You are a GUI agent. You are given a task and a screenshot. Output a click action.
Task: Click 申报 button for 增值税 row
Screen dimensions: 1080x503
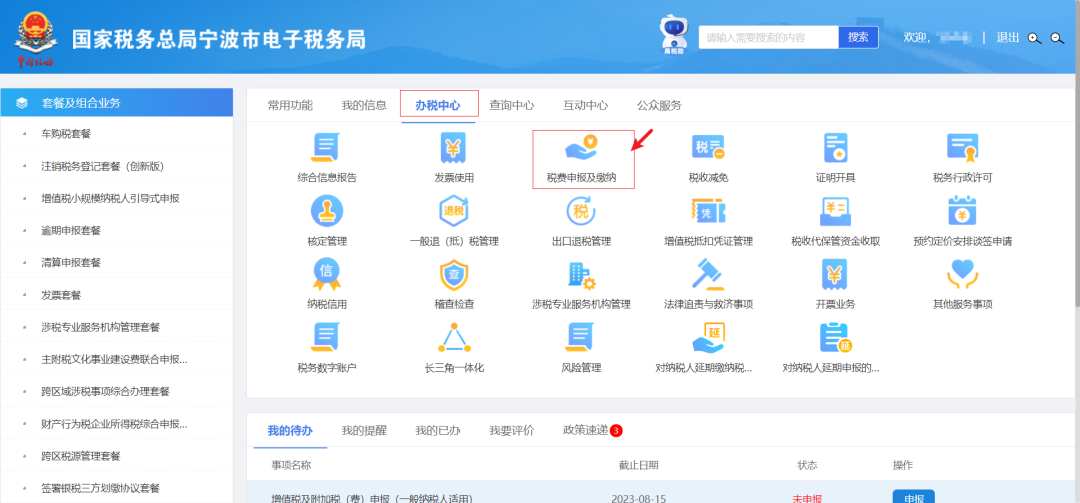[913, 497]
